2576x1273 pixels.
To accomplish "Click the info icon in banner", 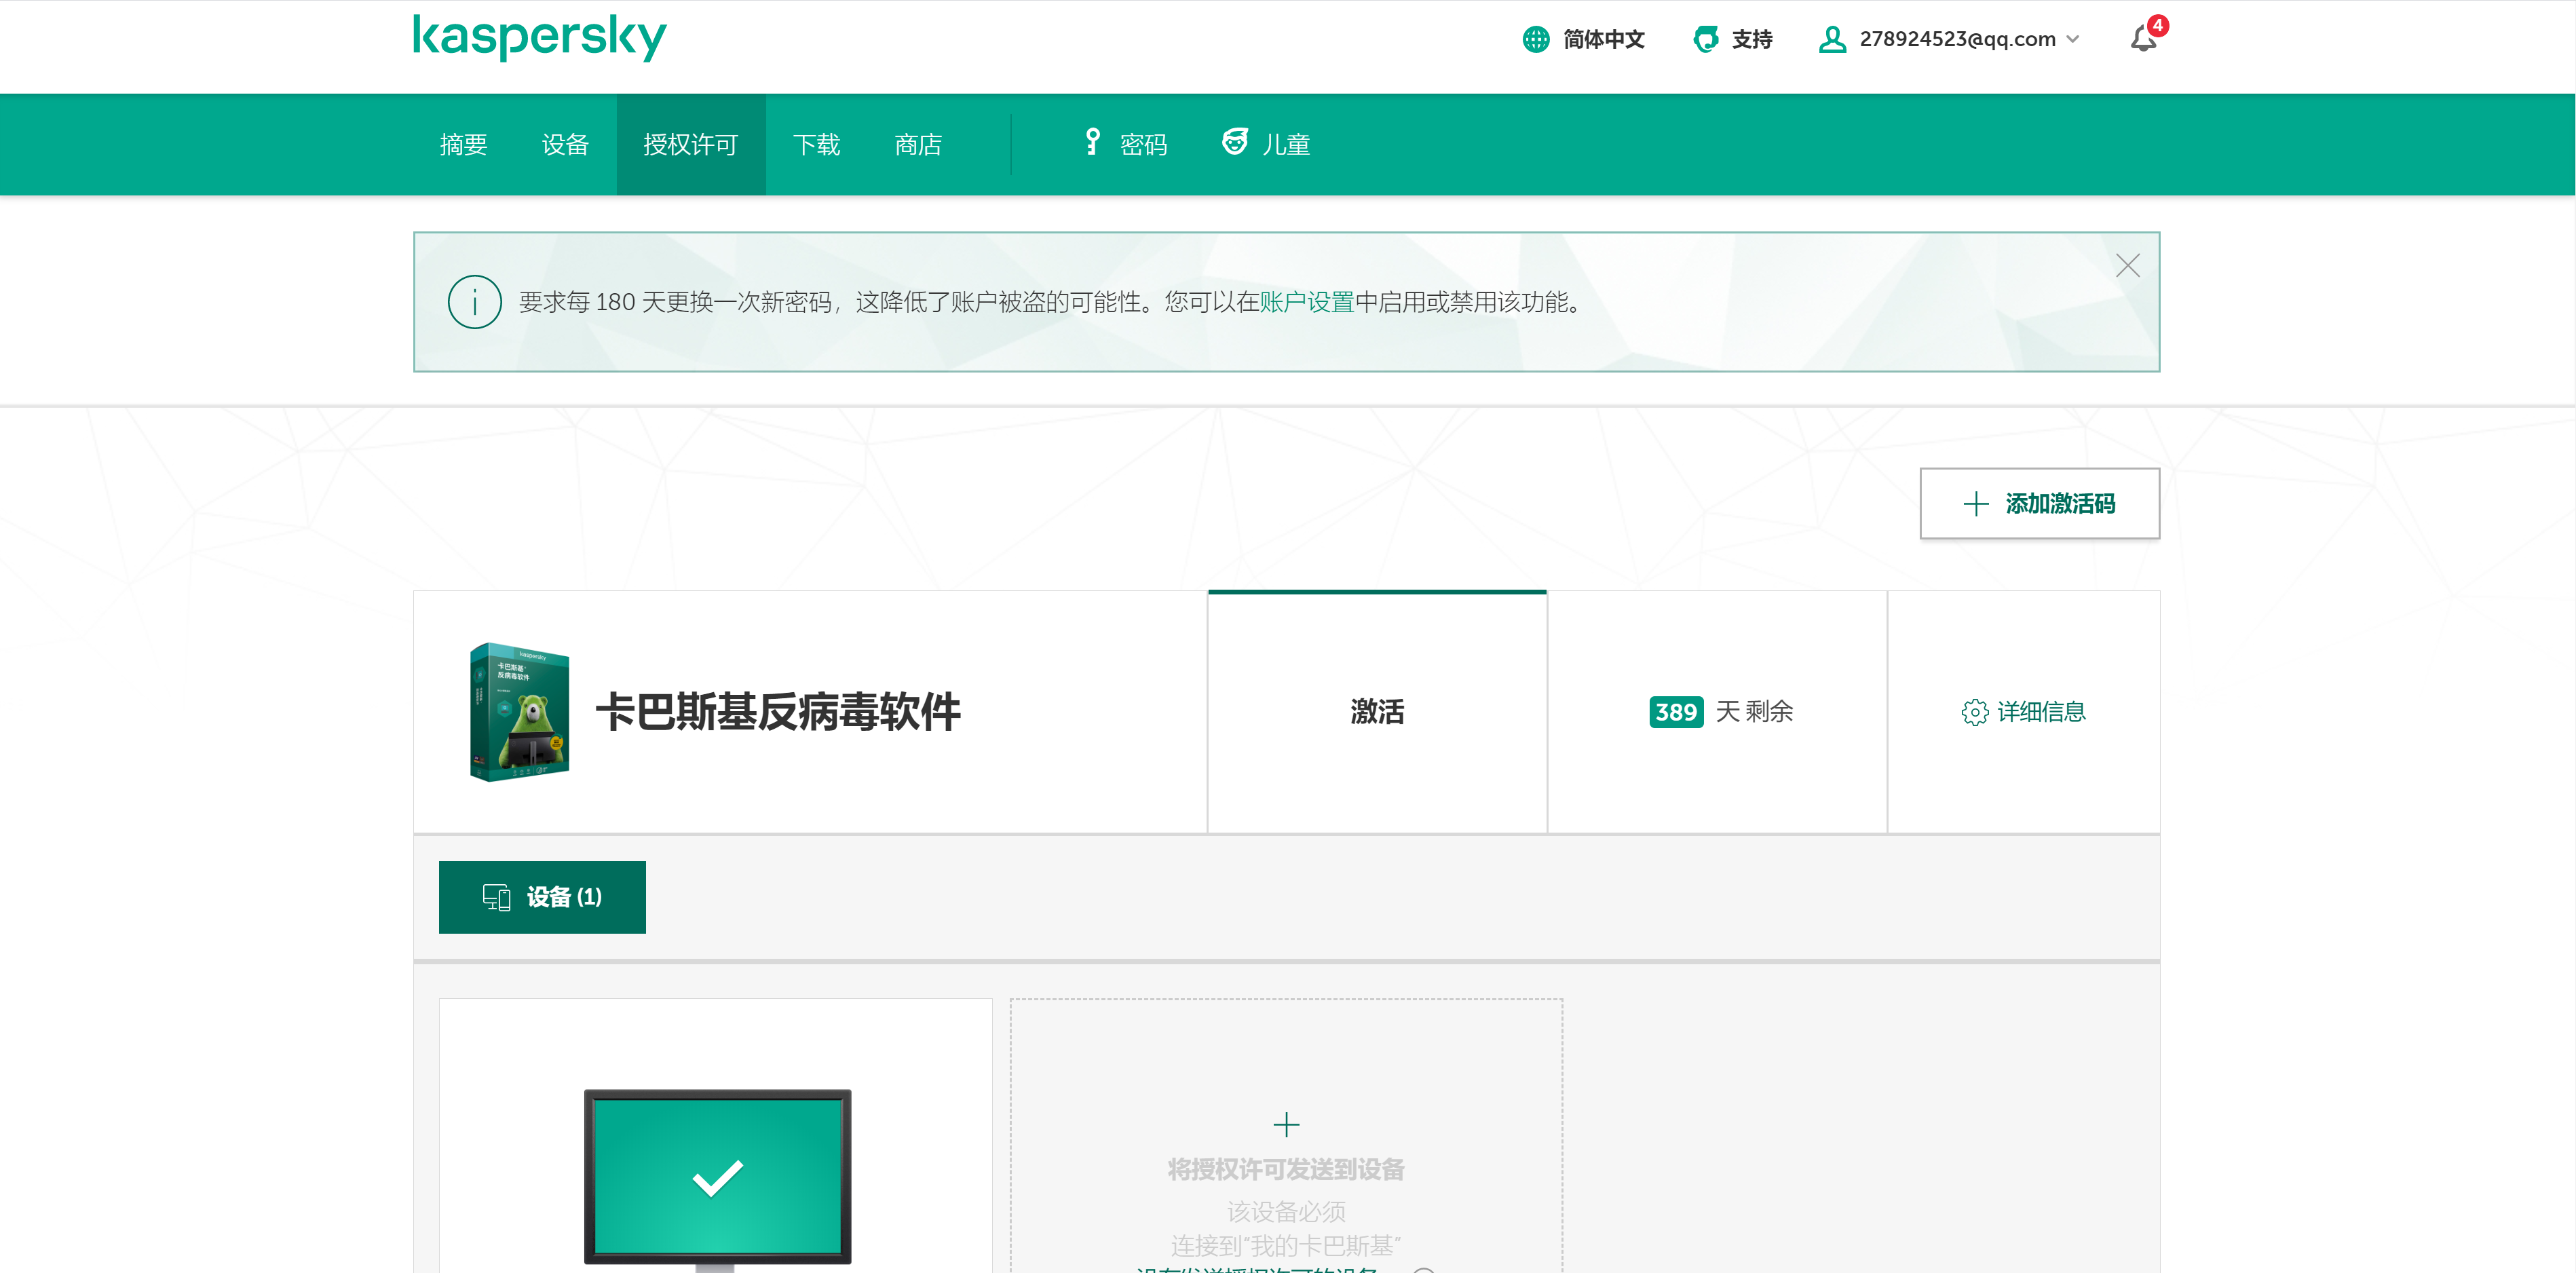I will (x=474, y=302).
